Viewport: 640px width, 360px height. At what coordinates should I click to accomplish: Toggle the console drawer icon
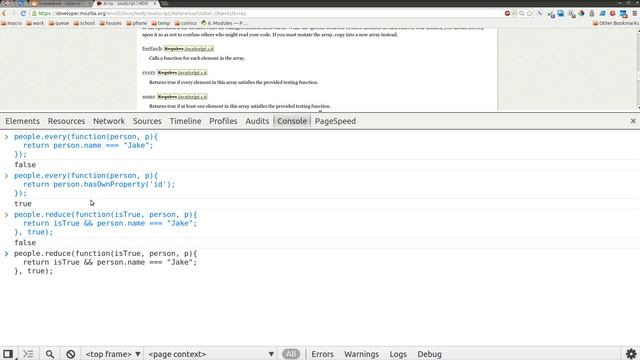[x=28, y=354]
